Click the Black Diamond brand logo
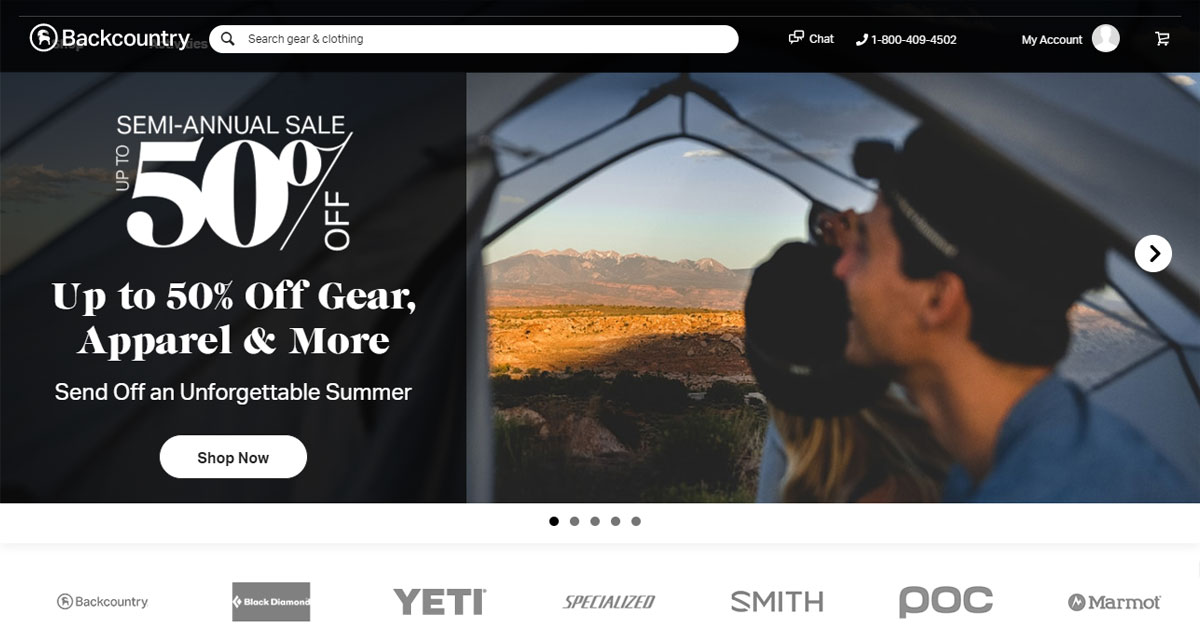Image resolution: width=1200 pixels, height=628 pixels. click(271, 602)
